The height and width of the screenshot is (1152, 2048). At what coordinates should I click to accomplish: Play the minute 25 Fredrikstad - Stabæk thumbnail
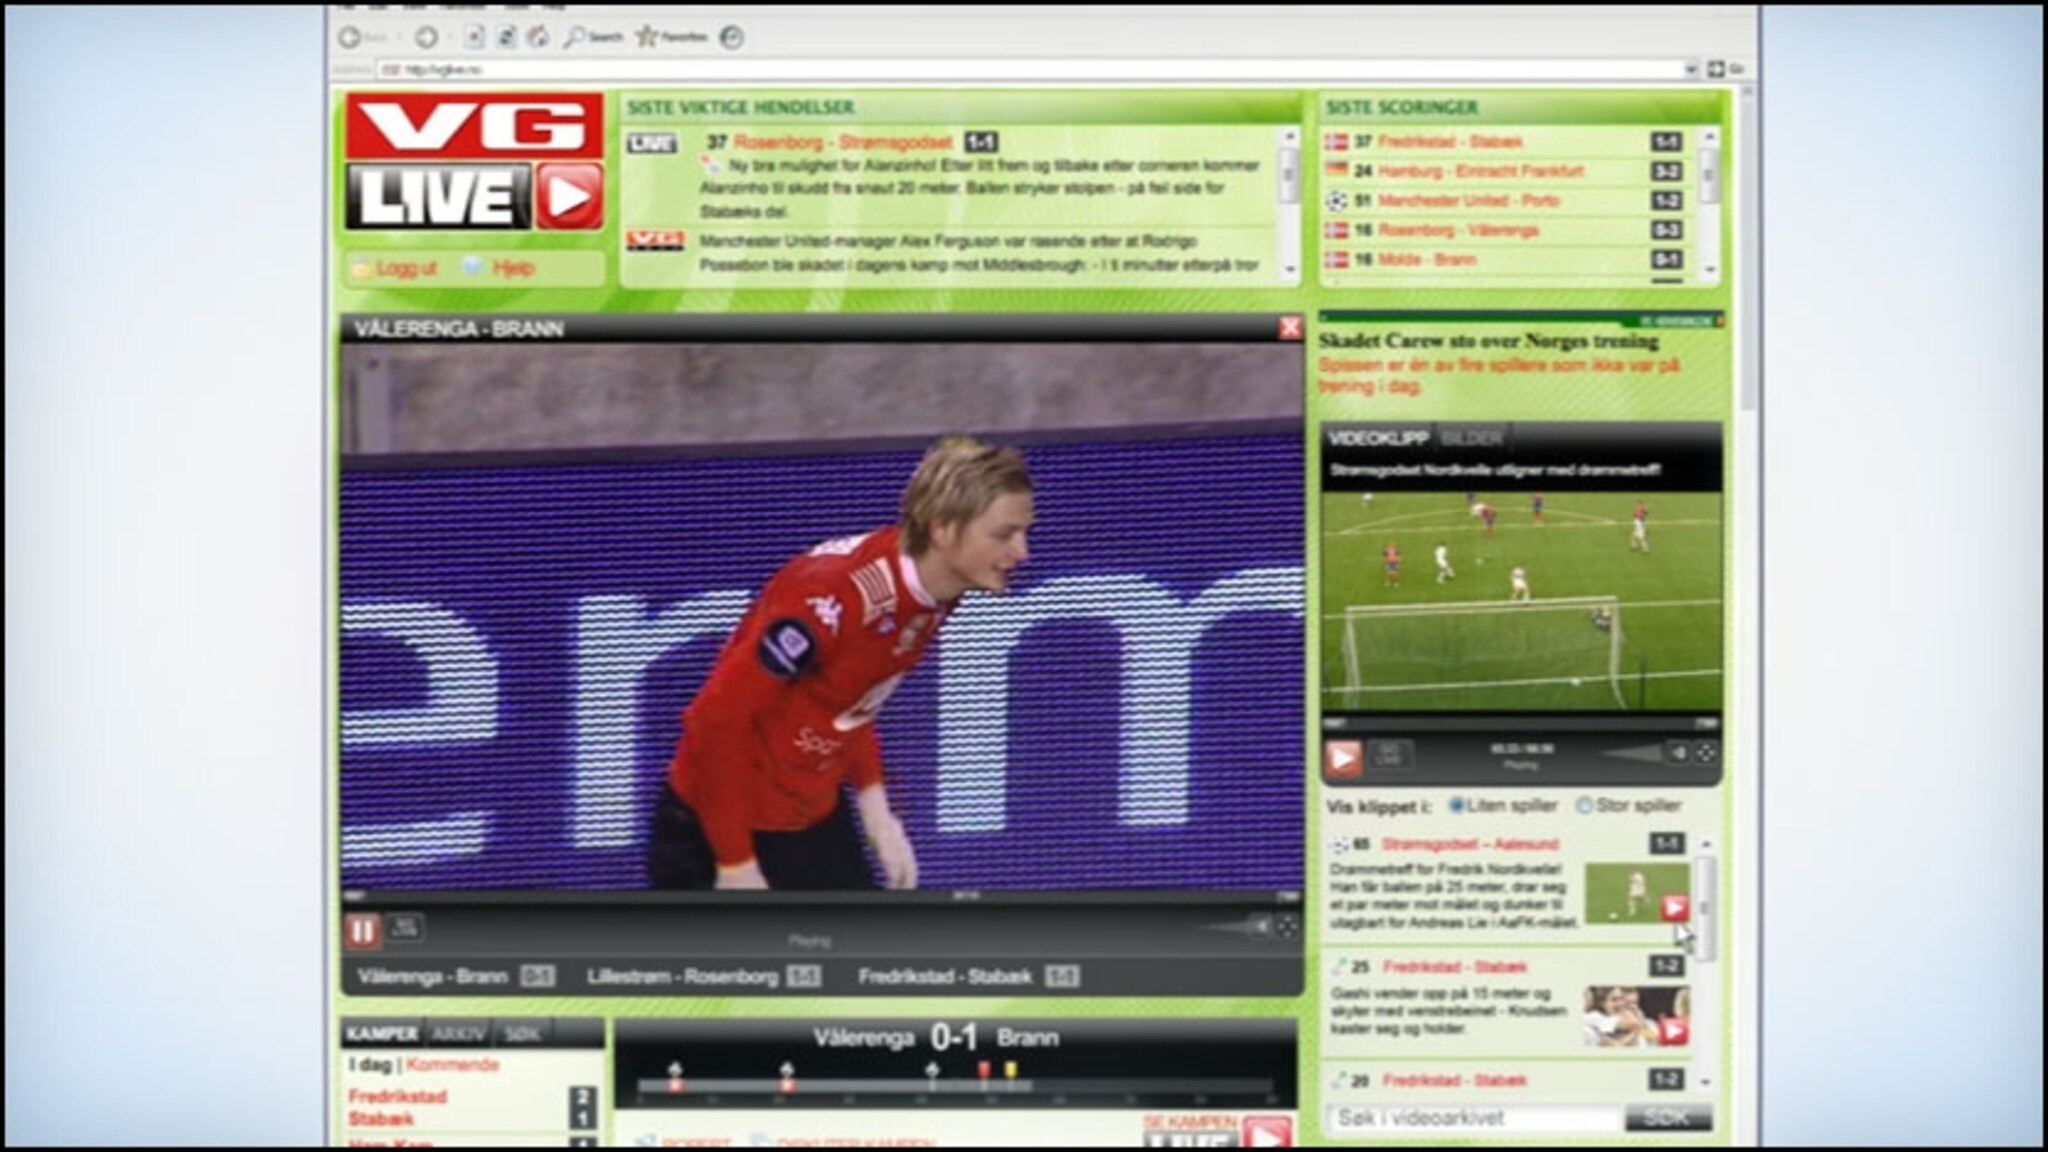click(1637, 1016)
